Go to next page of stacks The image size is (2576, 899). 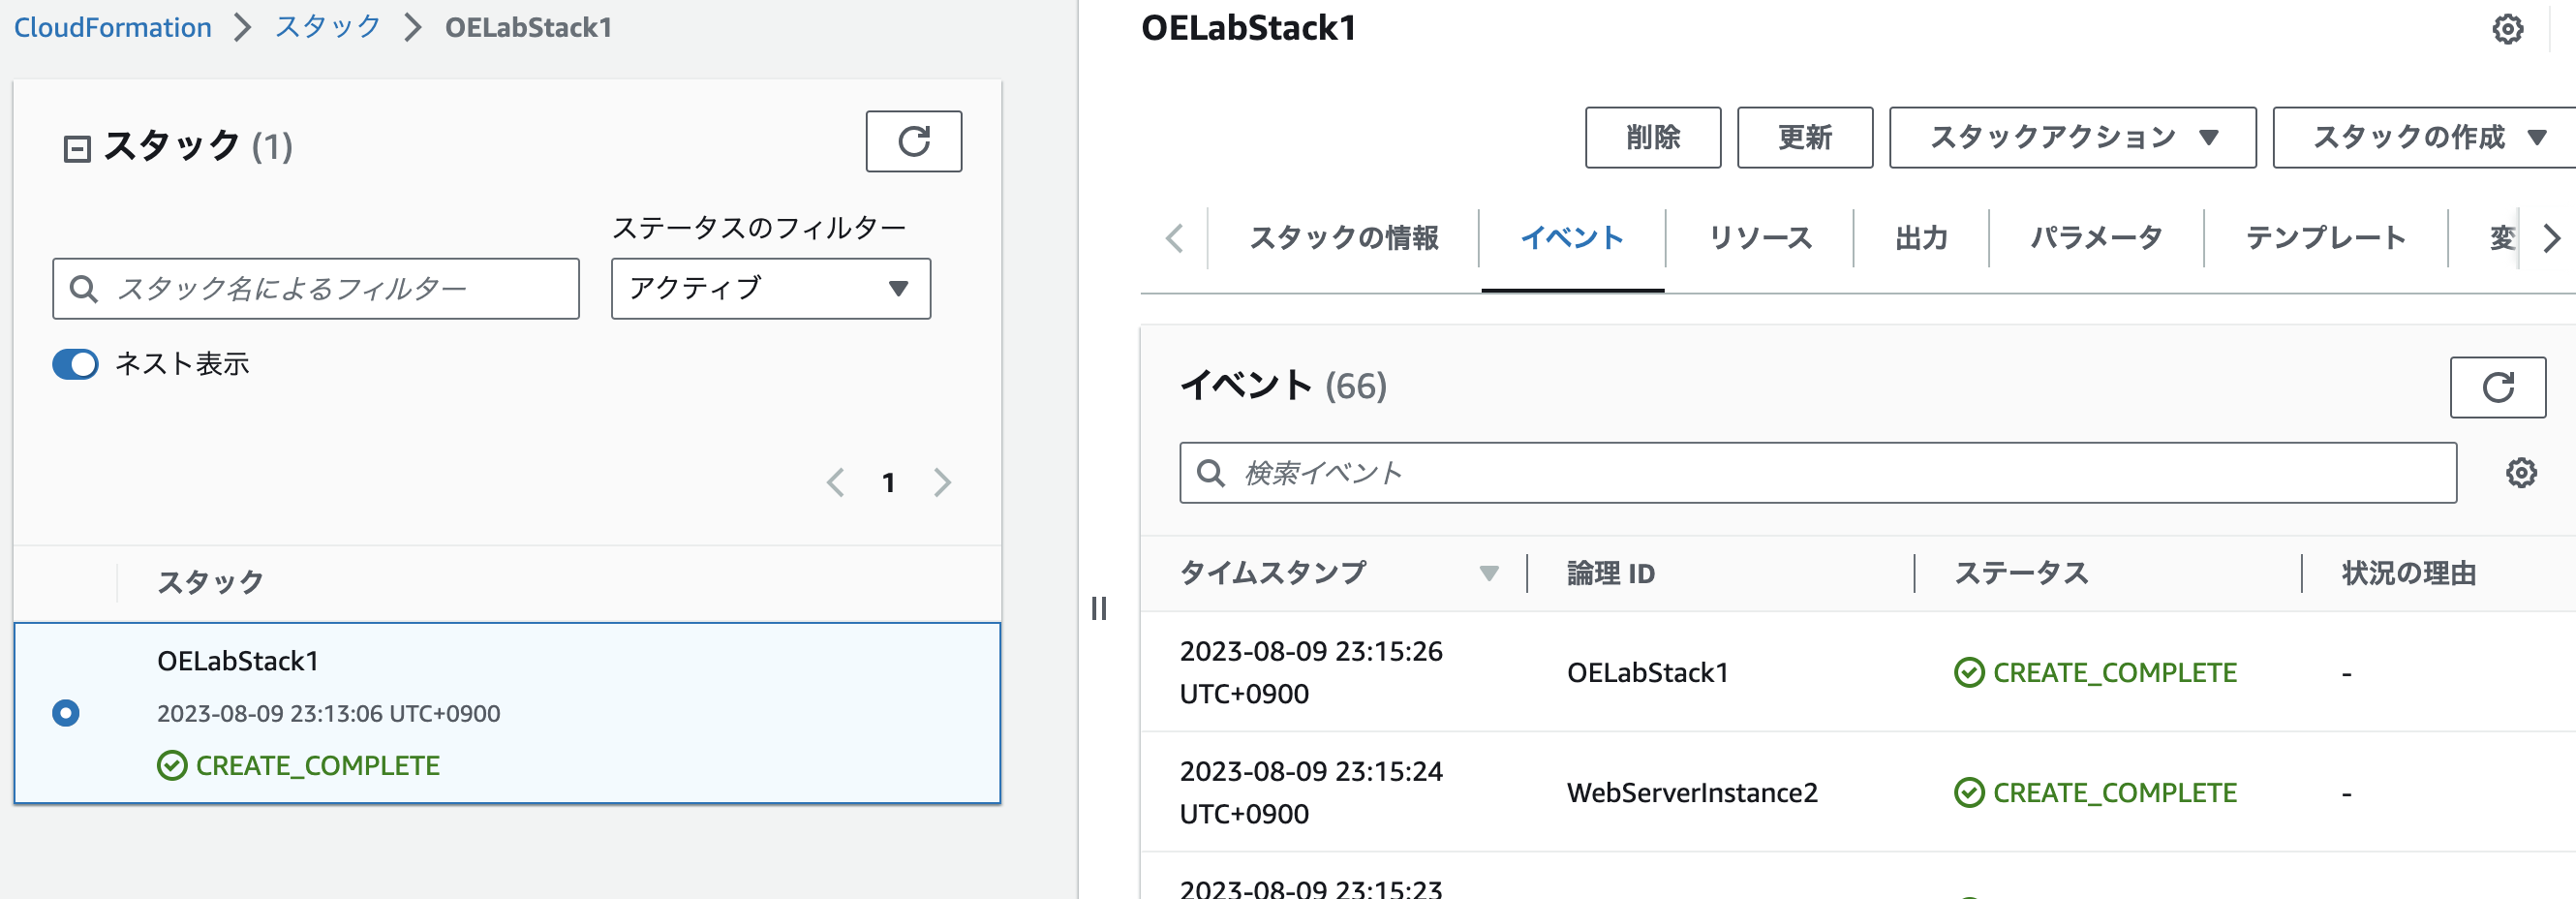click(941, 482)
